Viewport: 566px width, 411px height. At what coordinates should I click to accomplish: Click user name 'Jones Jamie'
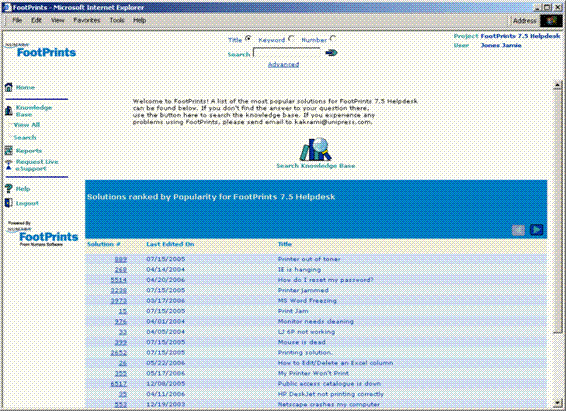click(501, 45)
